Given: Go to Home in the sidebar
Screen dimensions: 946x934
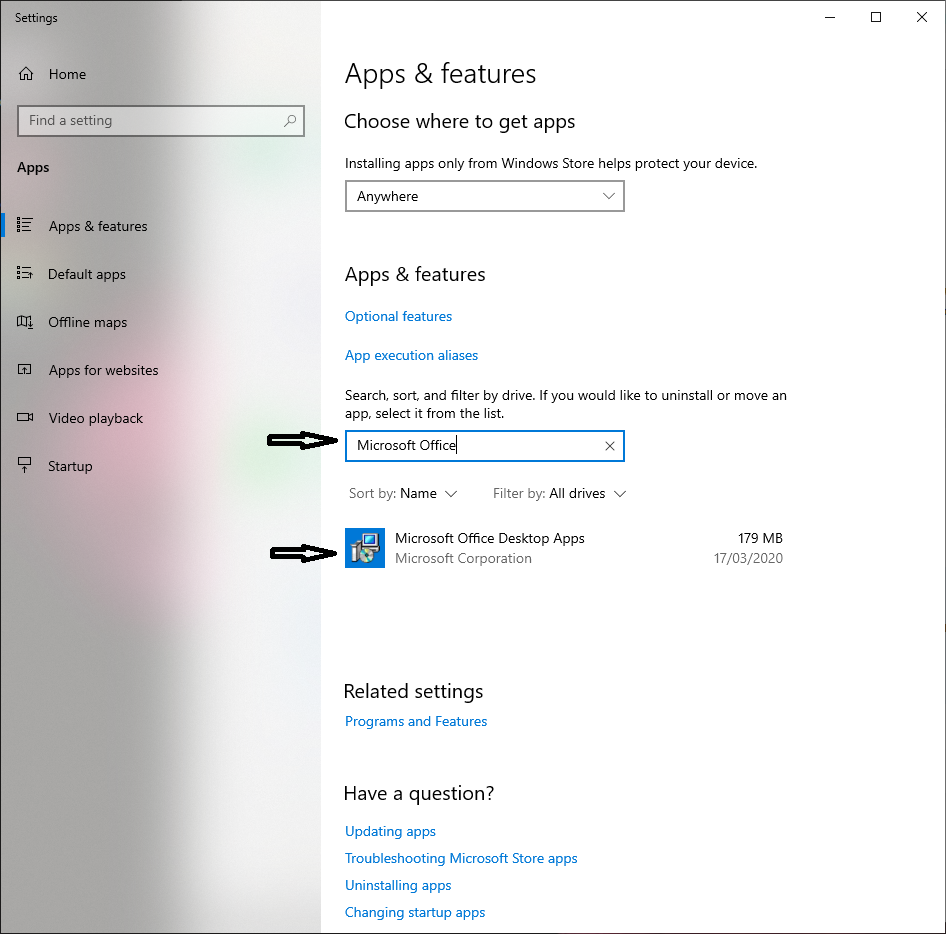Looking at the screenshot, I should coord(67,74).
